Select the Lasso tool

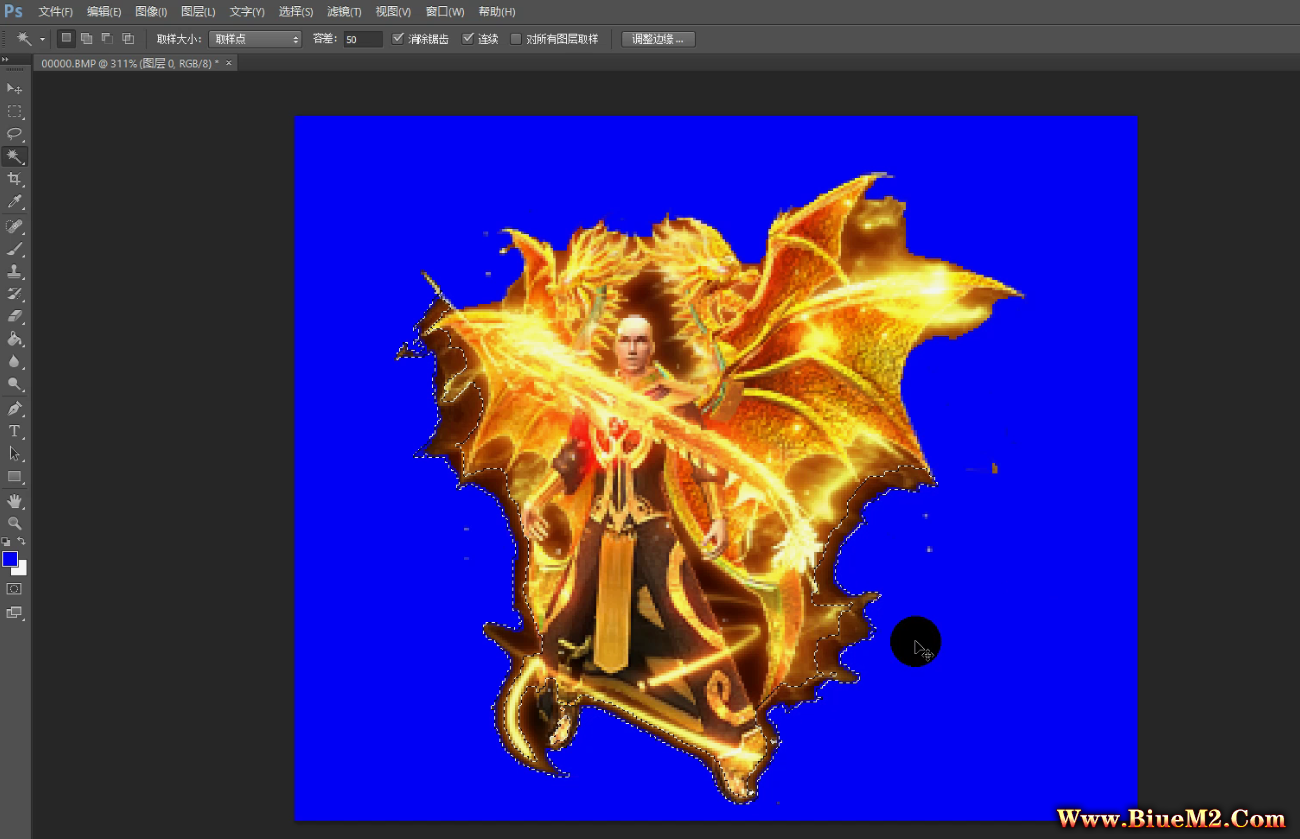pos(14,134)
